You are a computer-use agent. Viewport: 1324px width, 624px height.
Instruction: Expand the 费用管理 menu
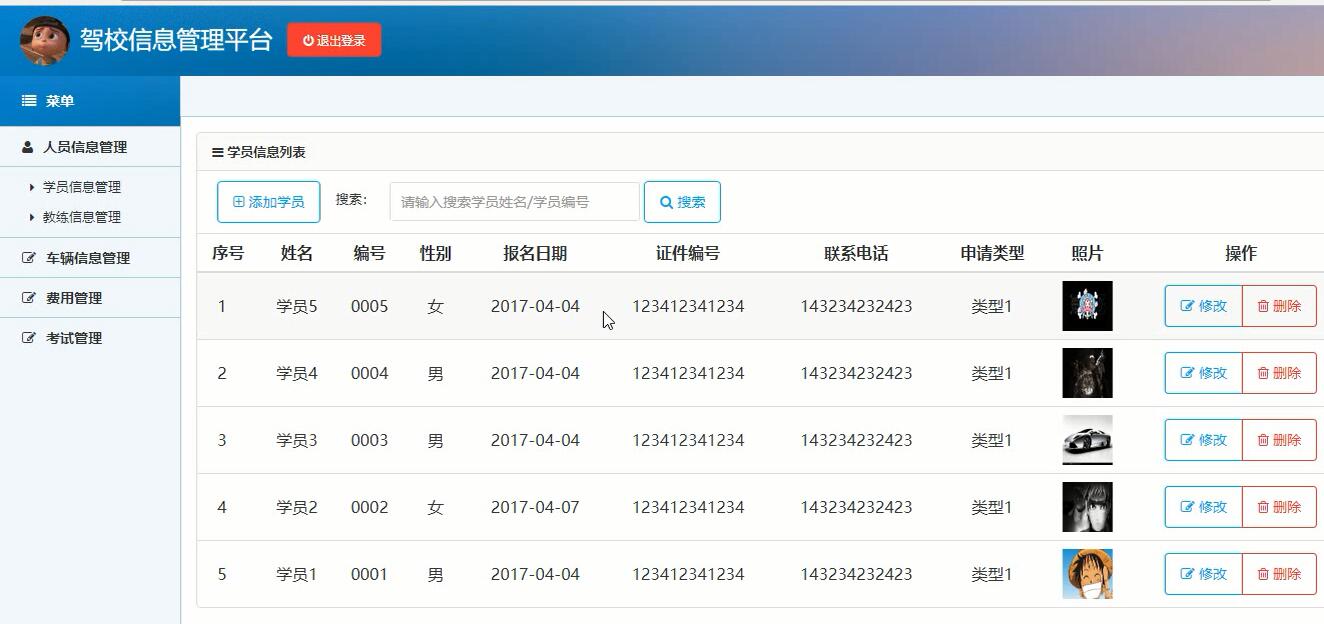coord(73,298)
